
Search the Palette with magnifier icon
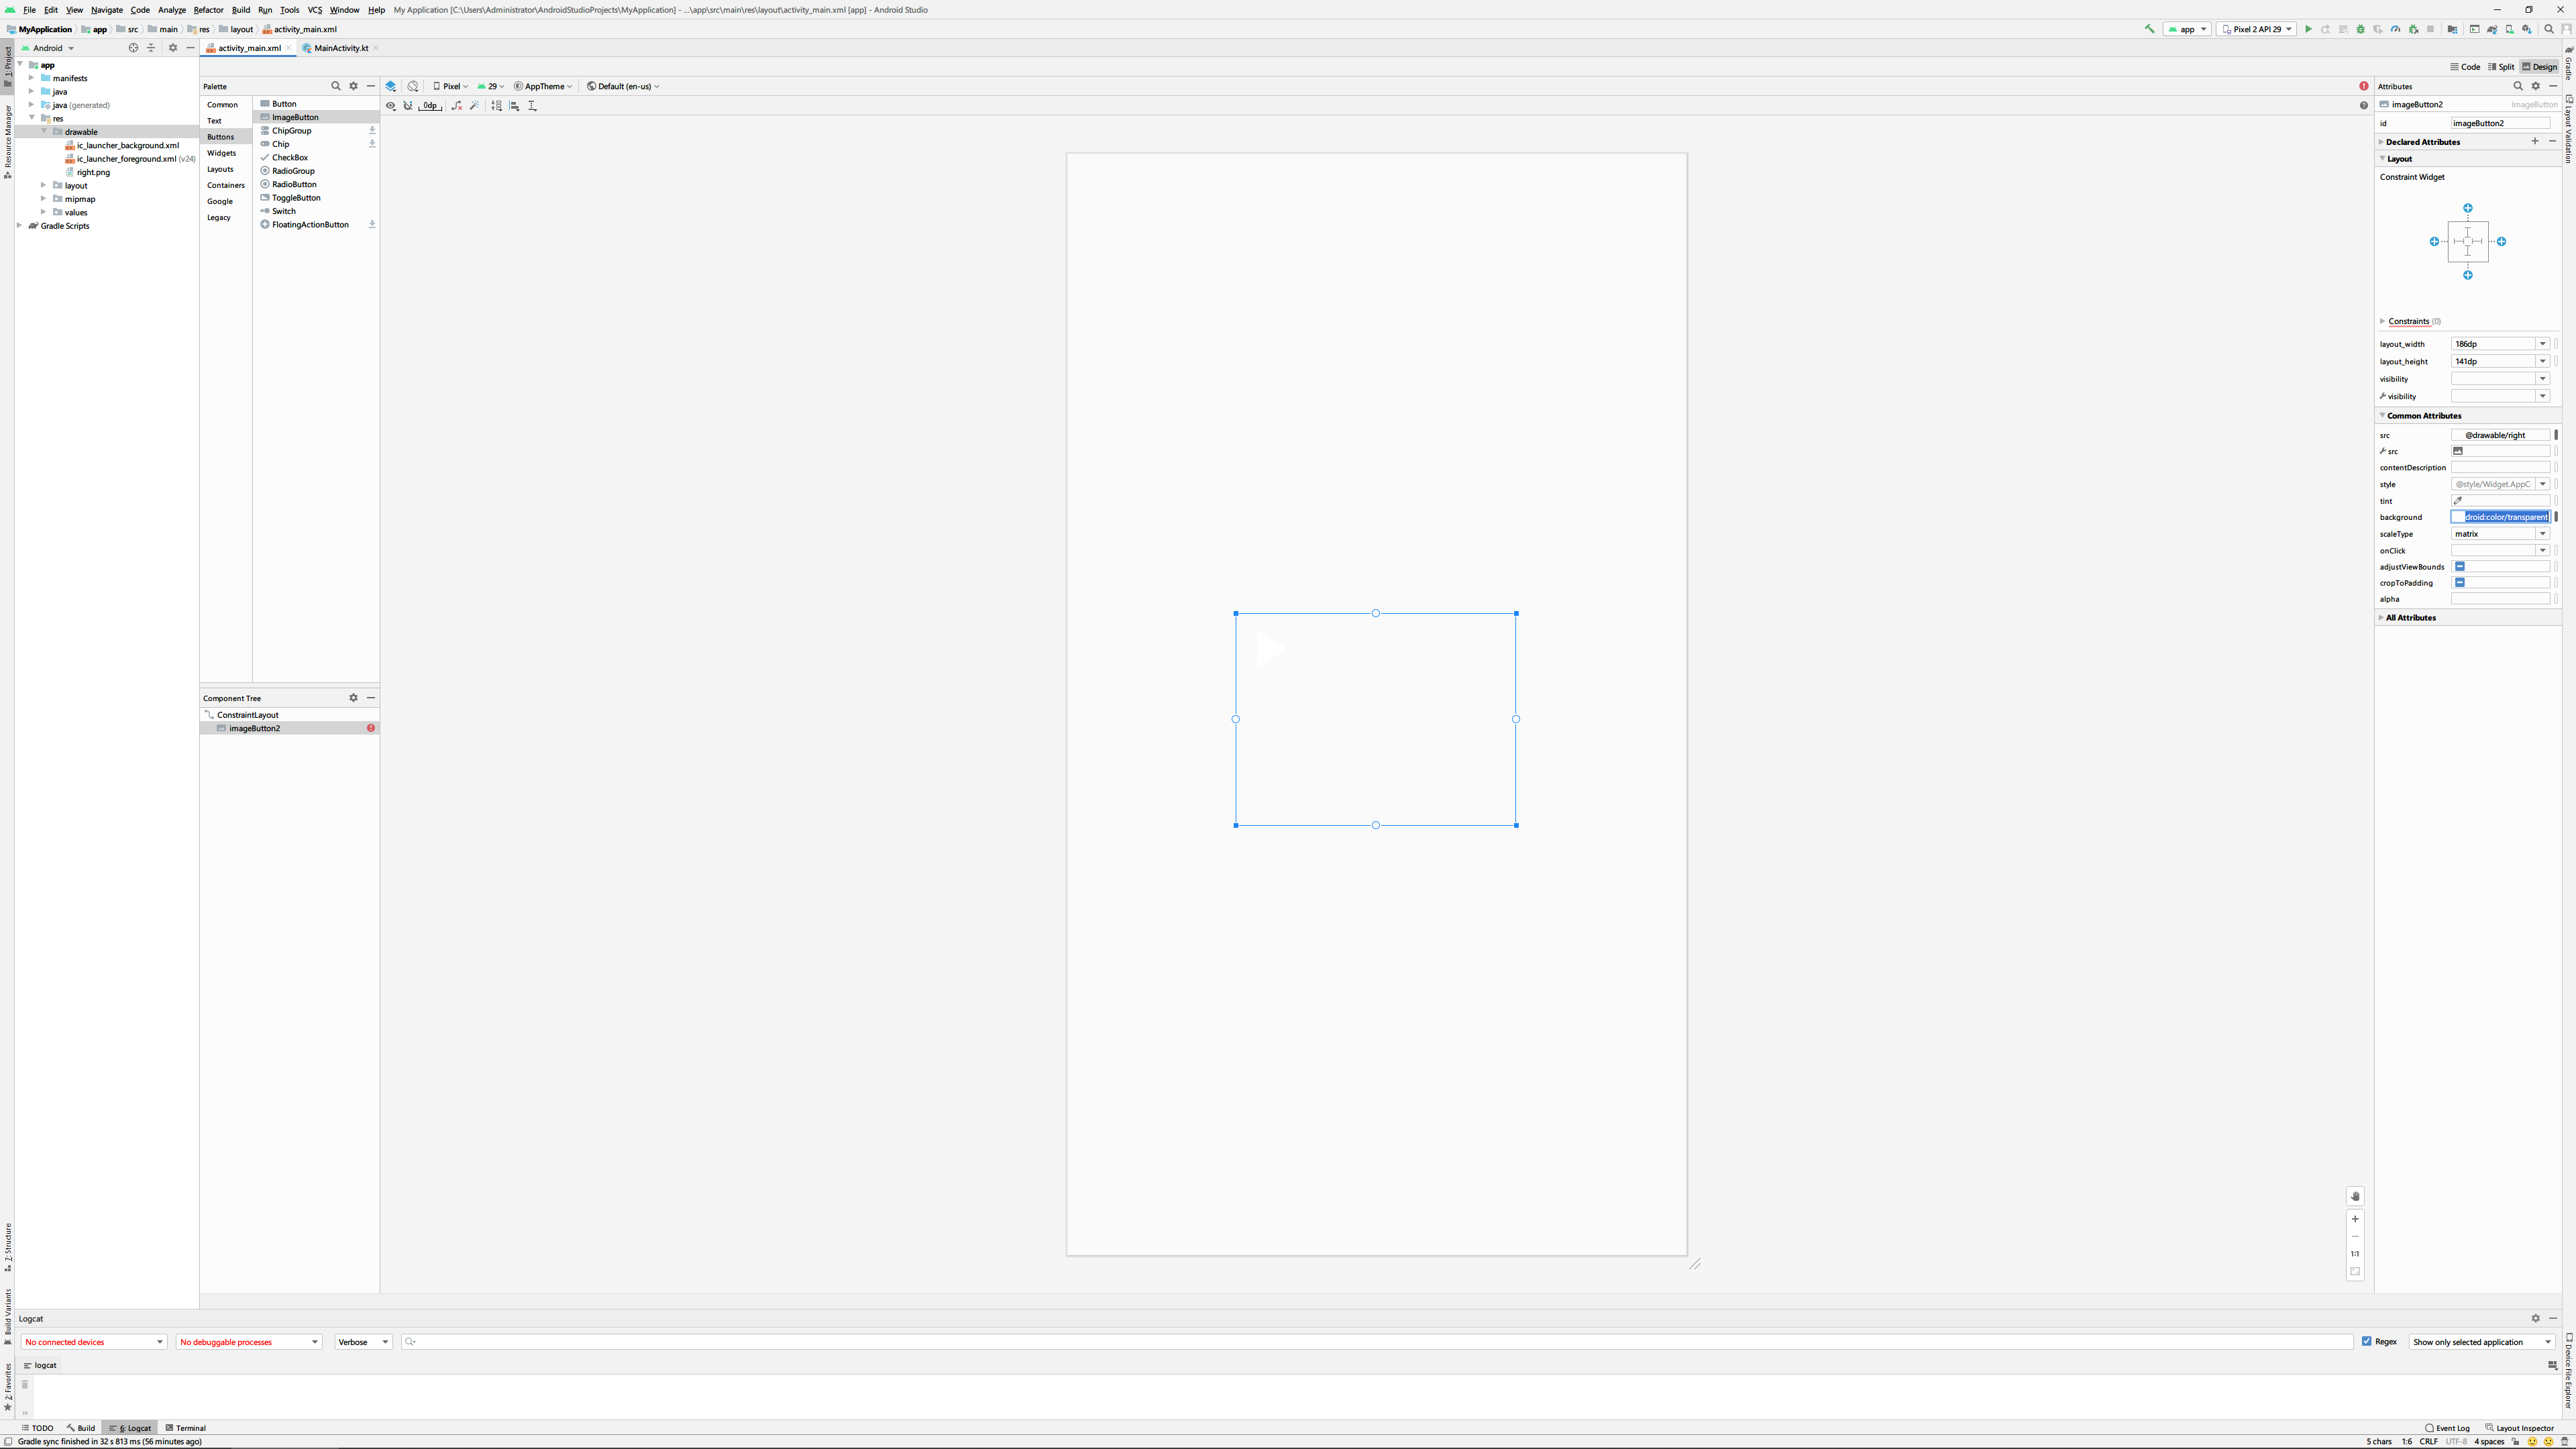pos(336,86)
